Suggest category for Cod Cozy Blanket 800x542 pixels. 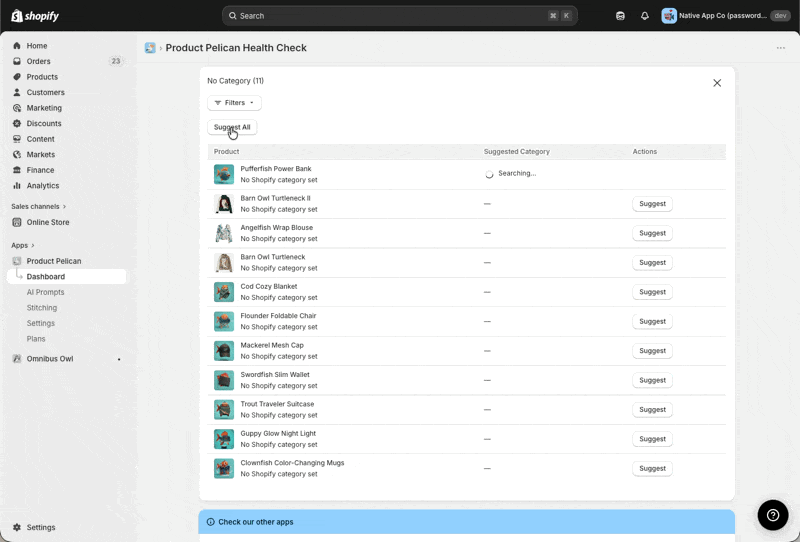653,292
